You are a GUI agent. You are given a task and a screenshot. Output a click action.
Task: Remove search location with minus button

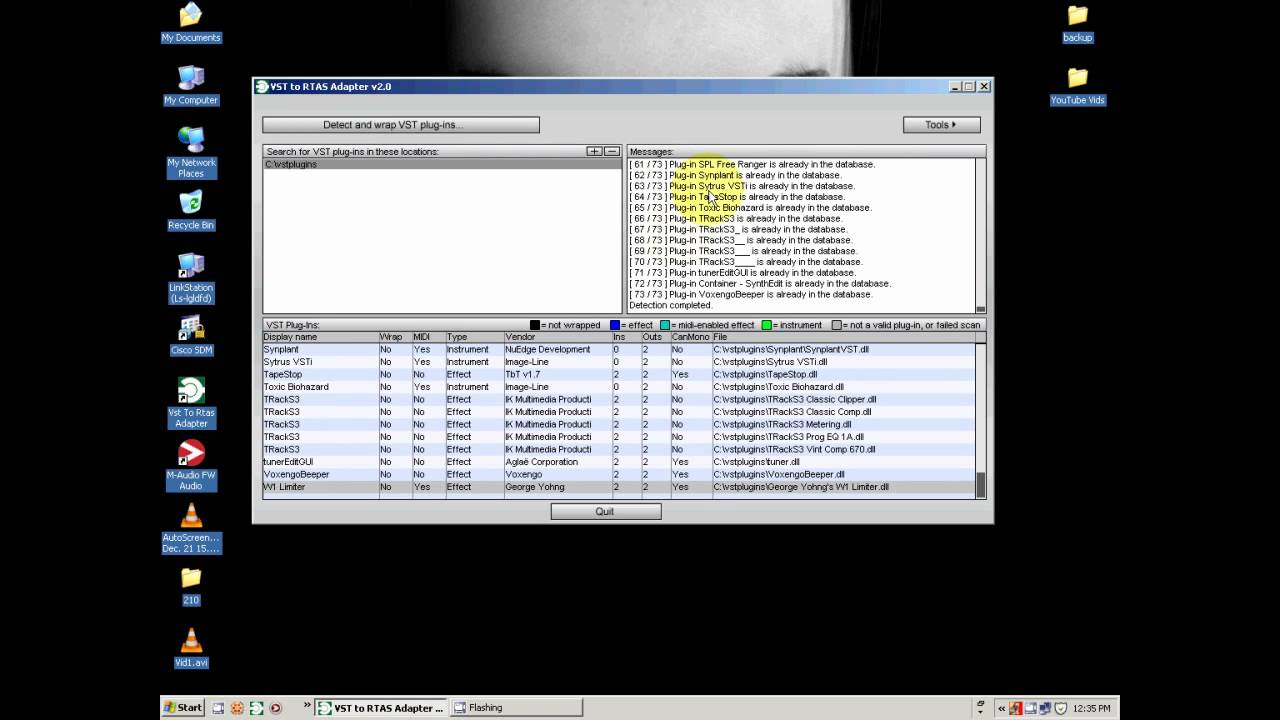pos(612,152)
